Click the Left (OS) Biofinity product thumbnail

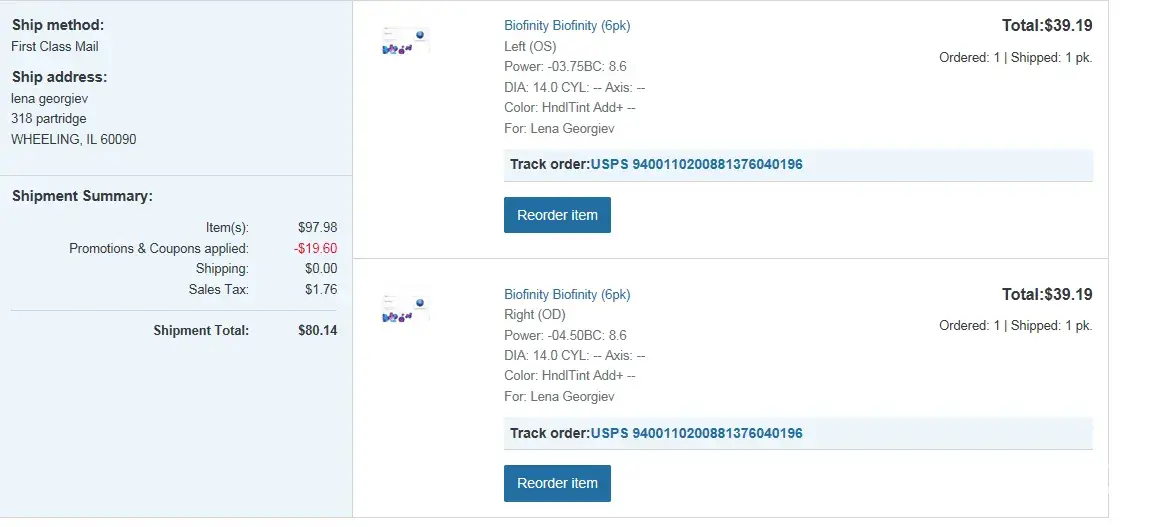tap(405, 43)
